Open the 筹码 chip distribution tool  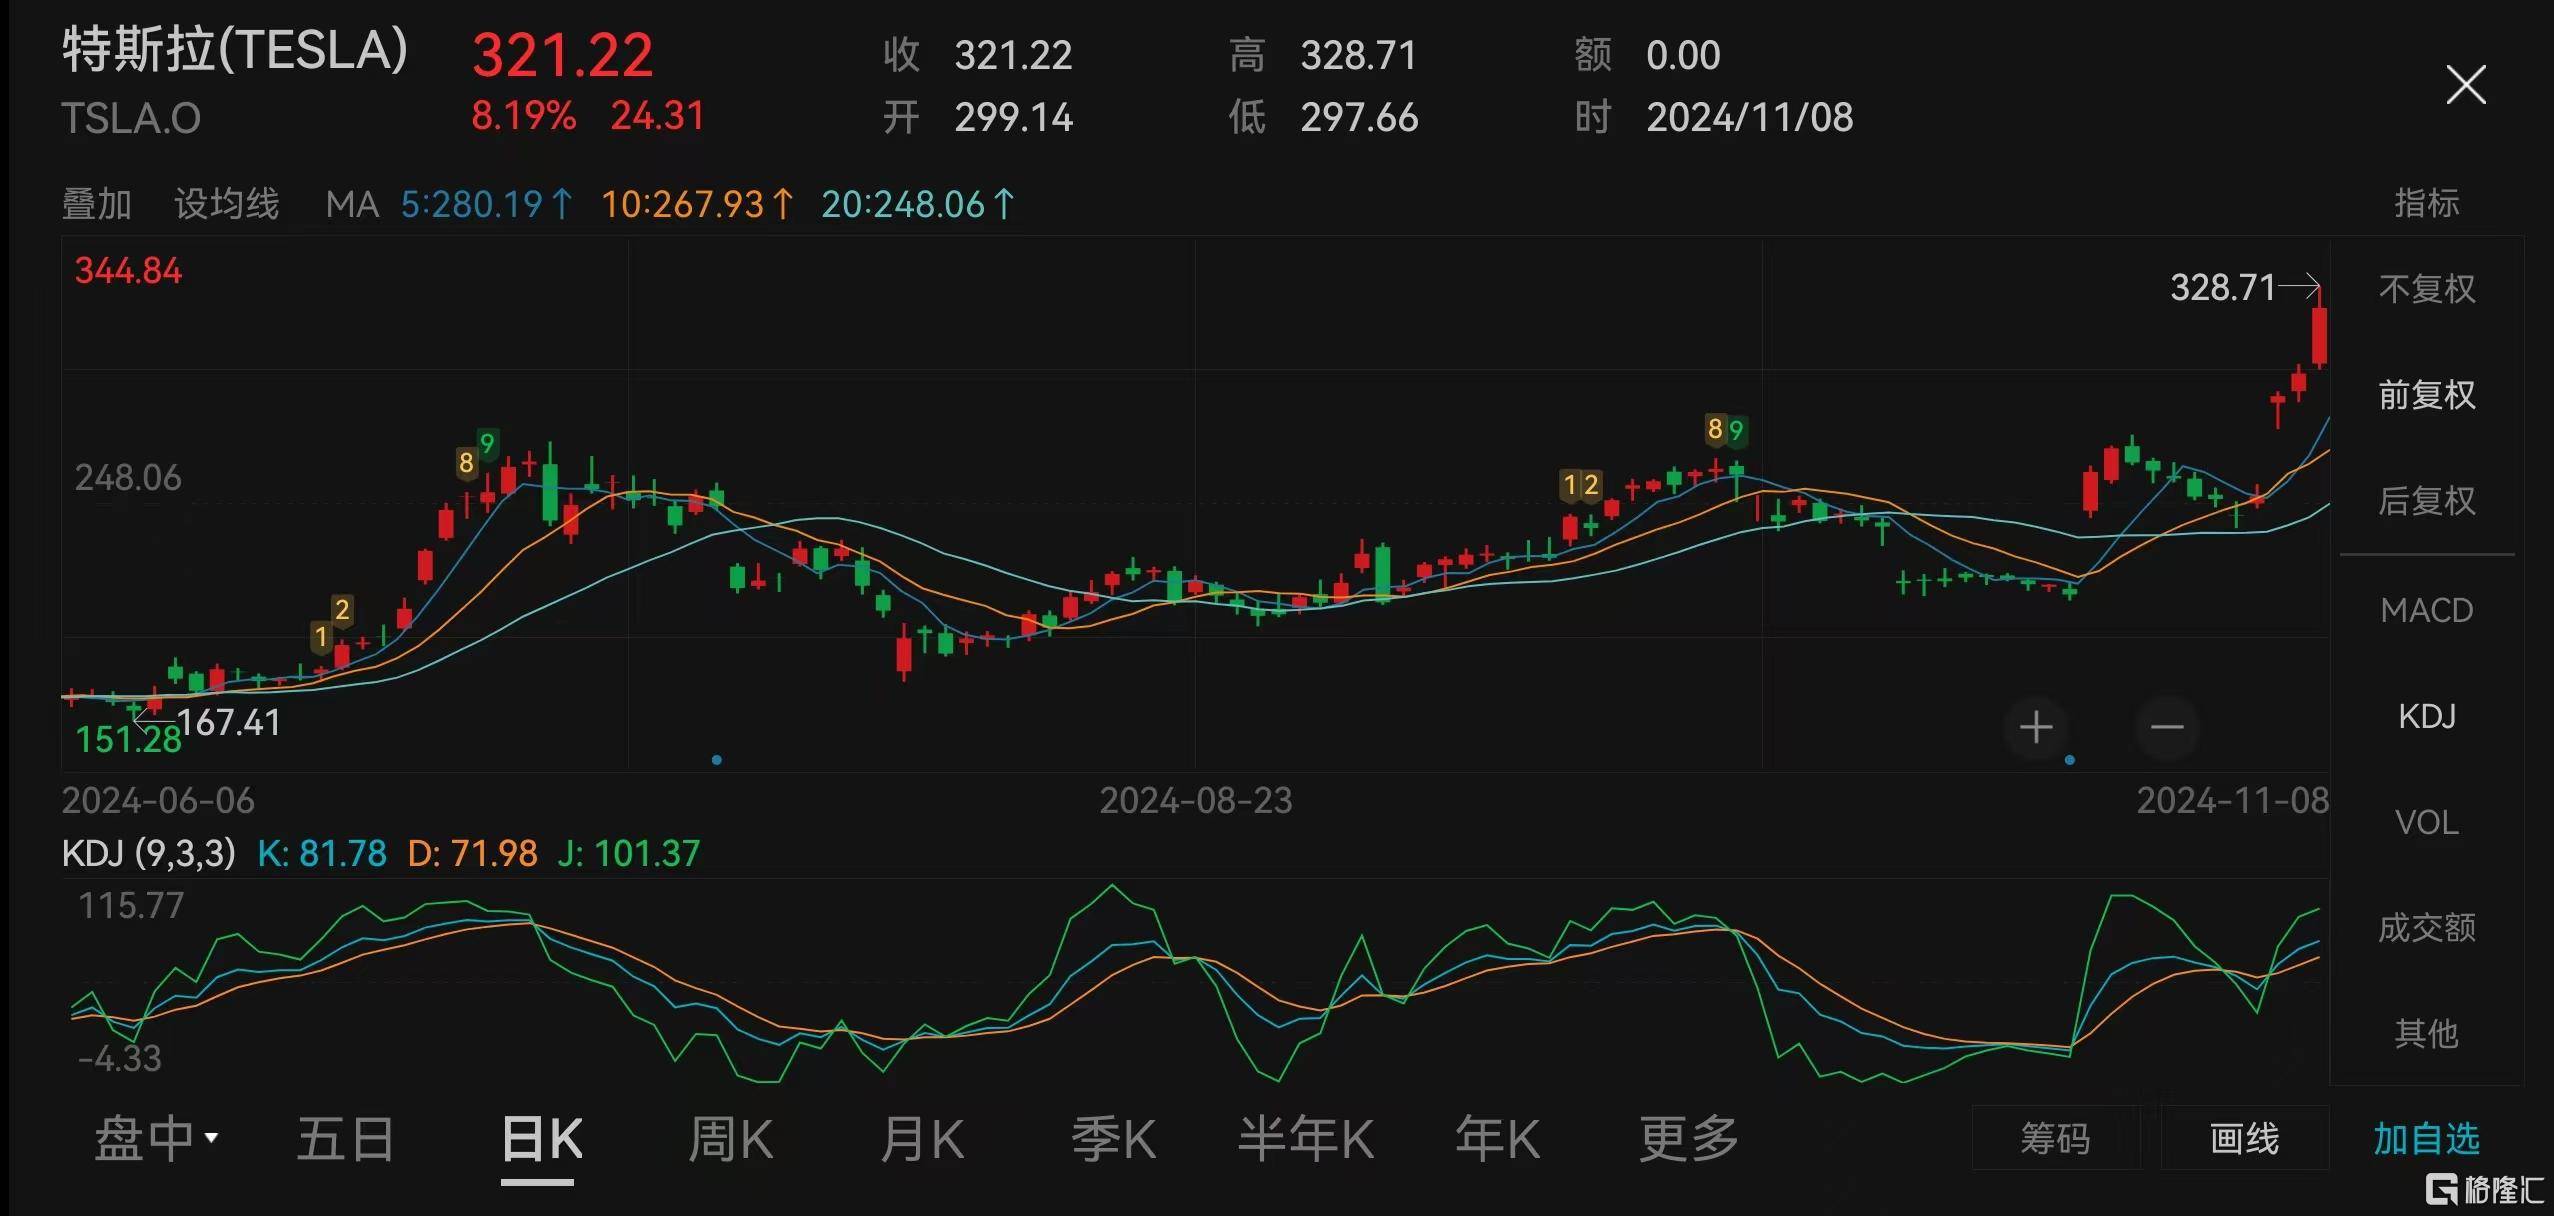click(2057, 1138)
